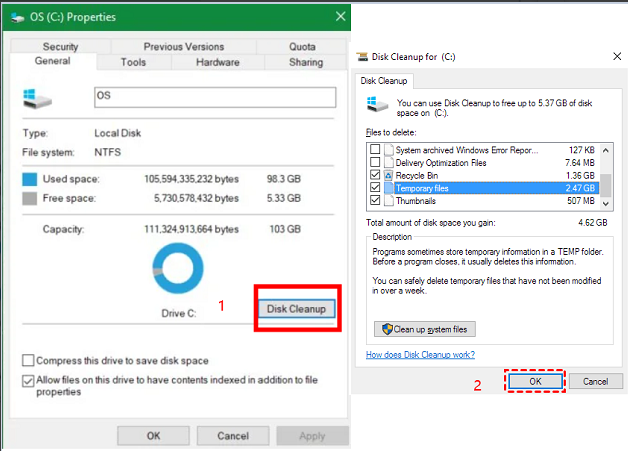Click the Recycle Bin icon in file list
628x451 pixels.
coord(387,174)
